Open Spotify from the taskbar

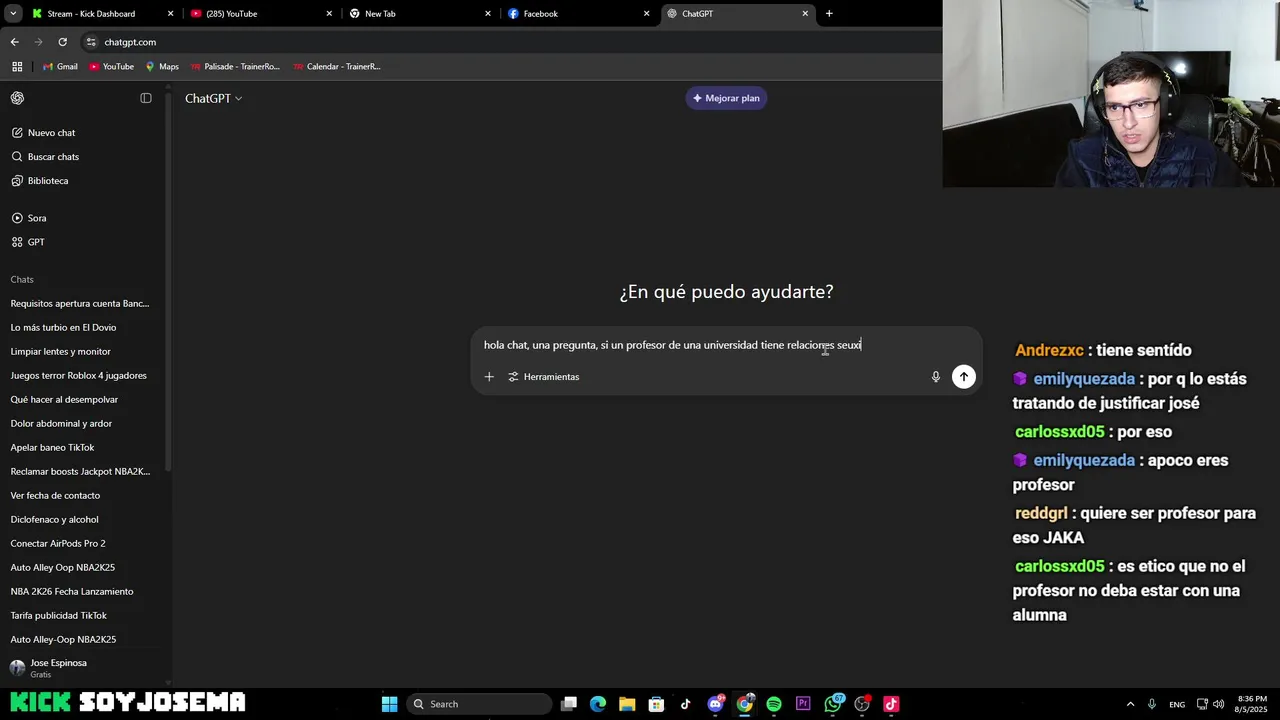point(774,704)
